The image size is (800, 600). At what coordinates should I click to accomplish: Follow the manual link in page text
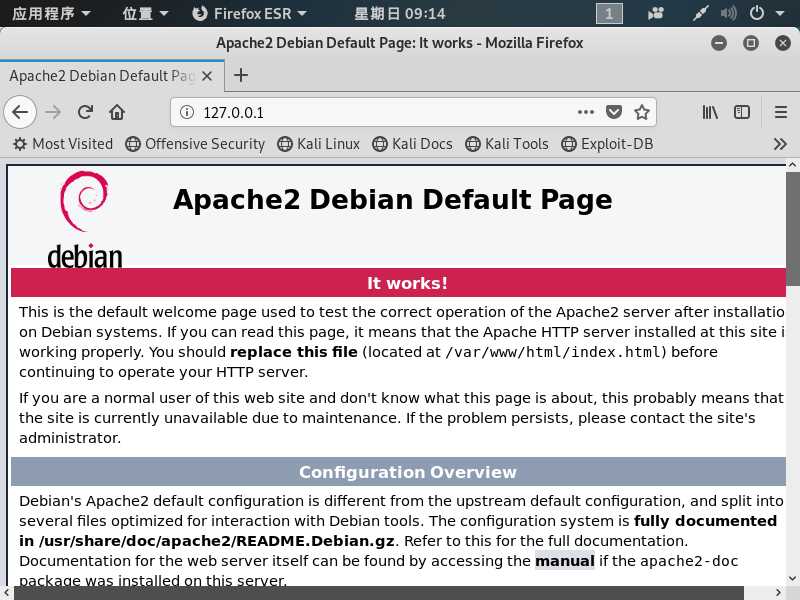click(565, 561)
